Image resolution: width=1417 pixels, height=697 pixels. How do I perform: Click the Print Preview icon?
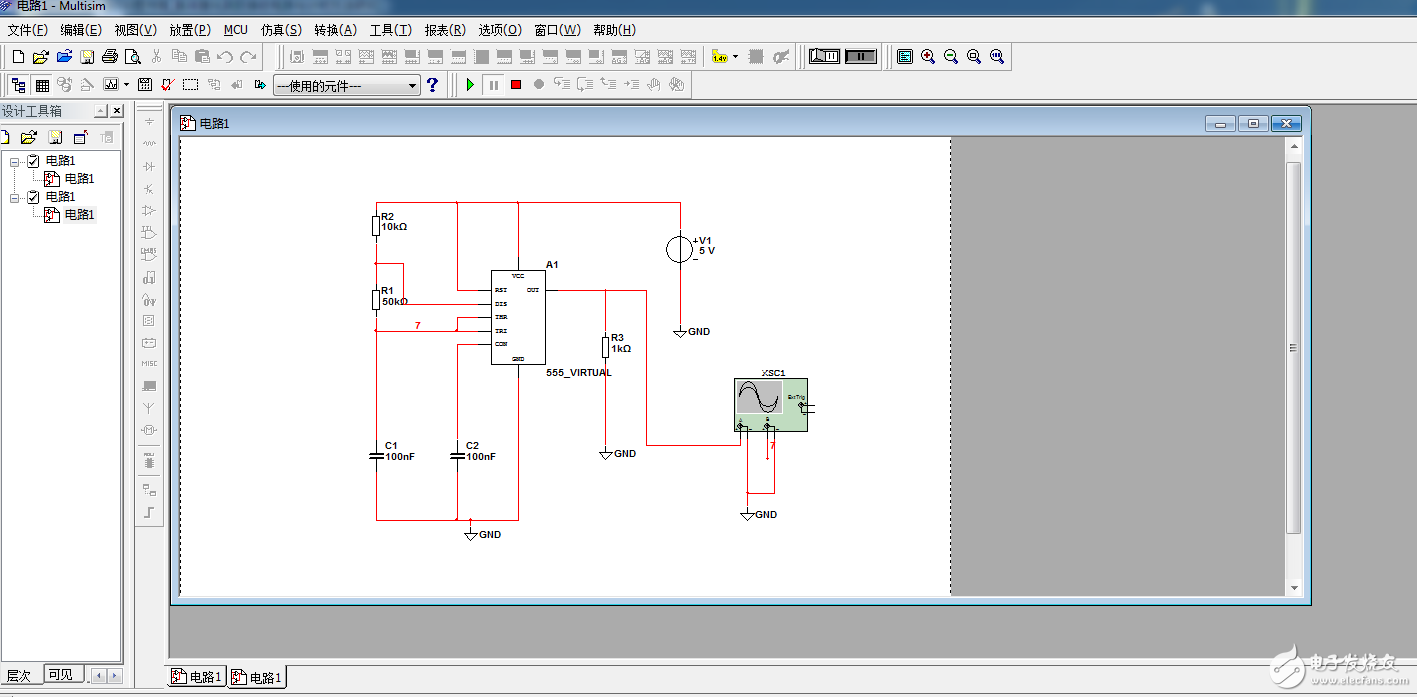tap(132, 57)
